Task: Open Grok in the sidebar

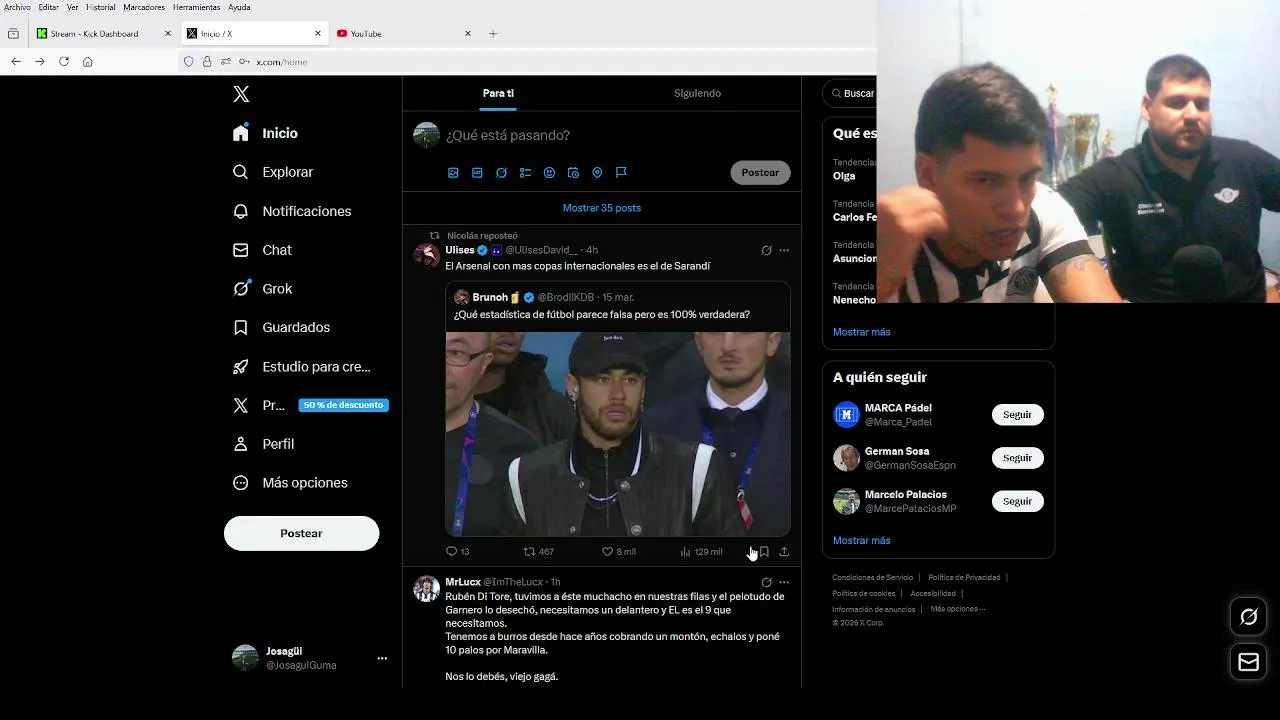Action: pyautogui.click(x=262, y=289)
